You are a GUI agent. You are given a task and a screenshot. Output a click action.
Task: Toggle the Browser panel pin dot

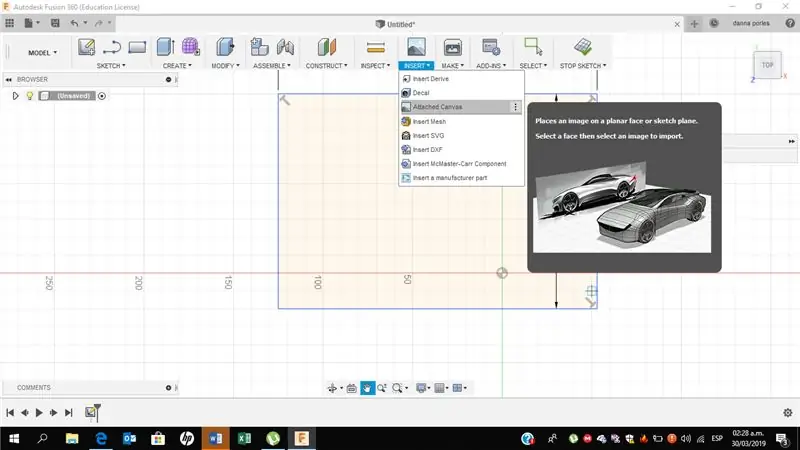(168, 80)
